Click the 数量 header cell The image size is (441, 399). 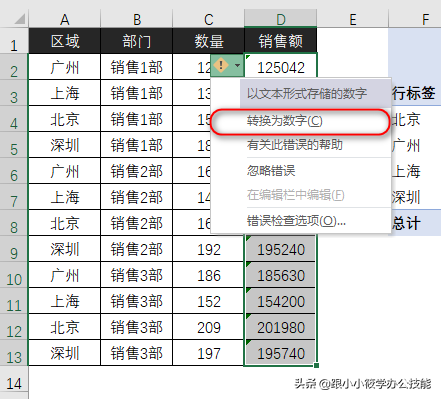point(209,41)
